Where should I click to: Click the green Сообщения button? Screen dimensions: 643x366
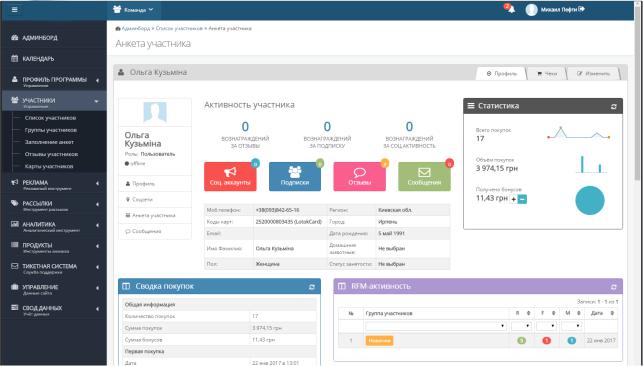point(424,176)
